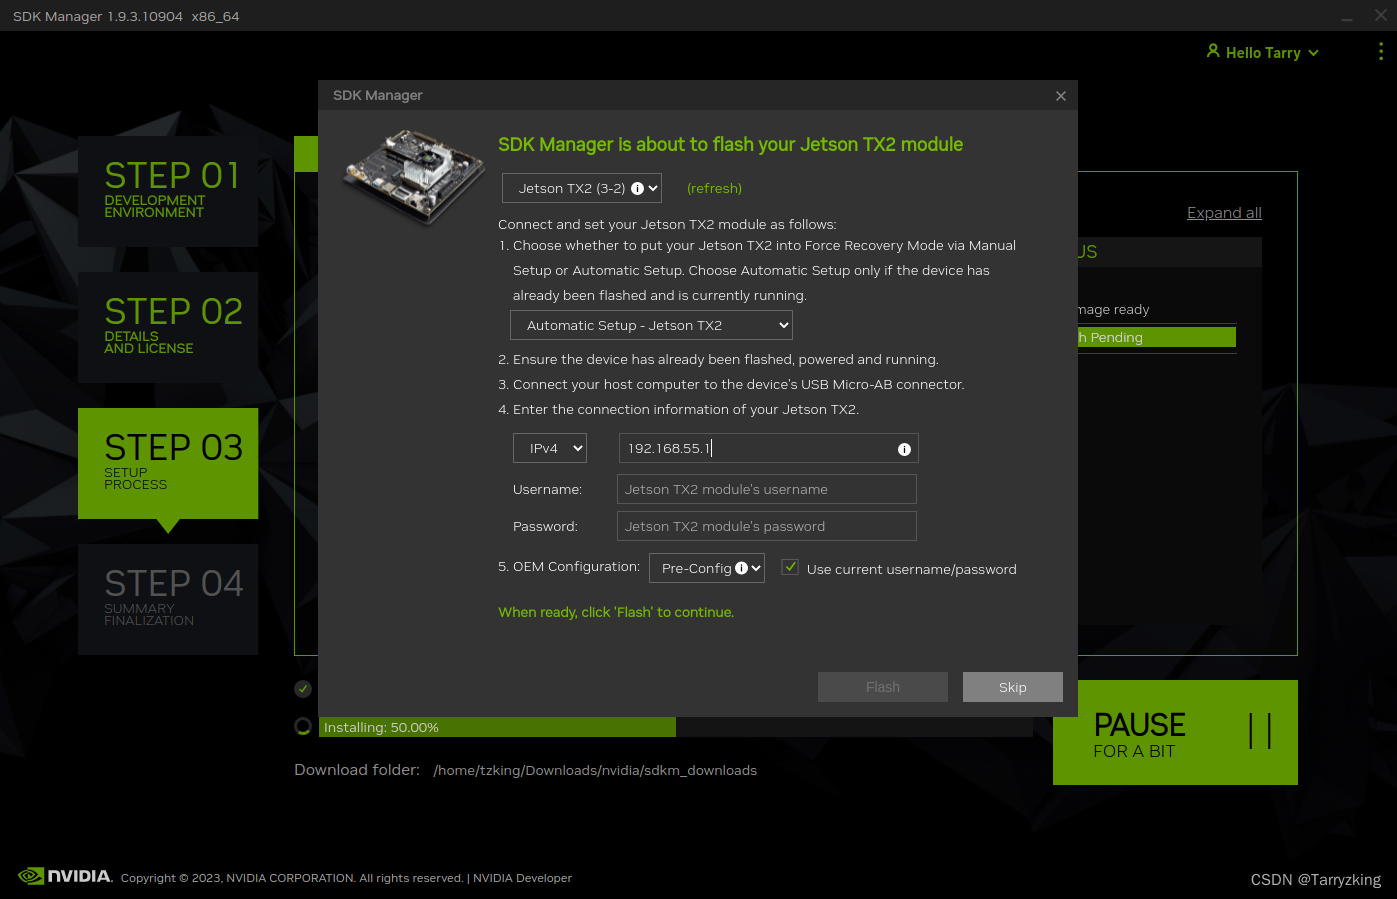
Task: Click the green completed checkmark status icon
Action: coord(303,688)
